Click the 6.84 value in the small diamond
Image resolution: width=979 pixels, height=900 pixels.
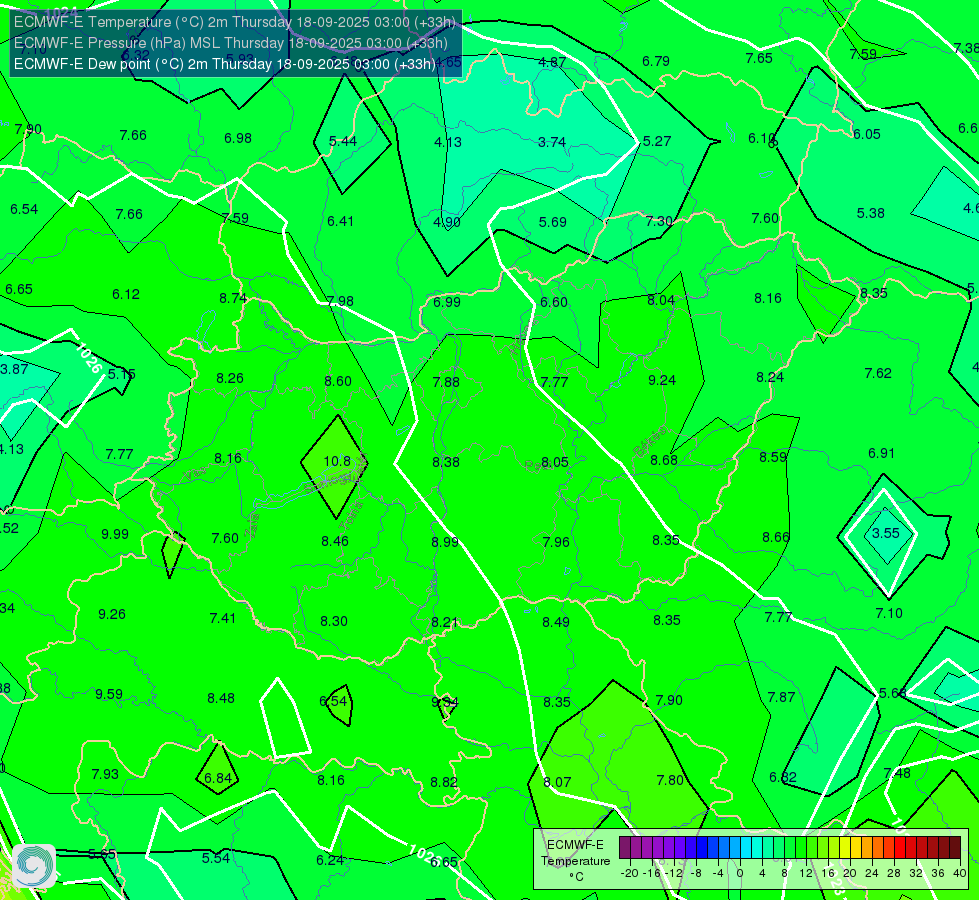pyautogui.click(x=218, y=778)
